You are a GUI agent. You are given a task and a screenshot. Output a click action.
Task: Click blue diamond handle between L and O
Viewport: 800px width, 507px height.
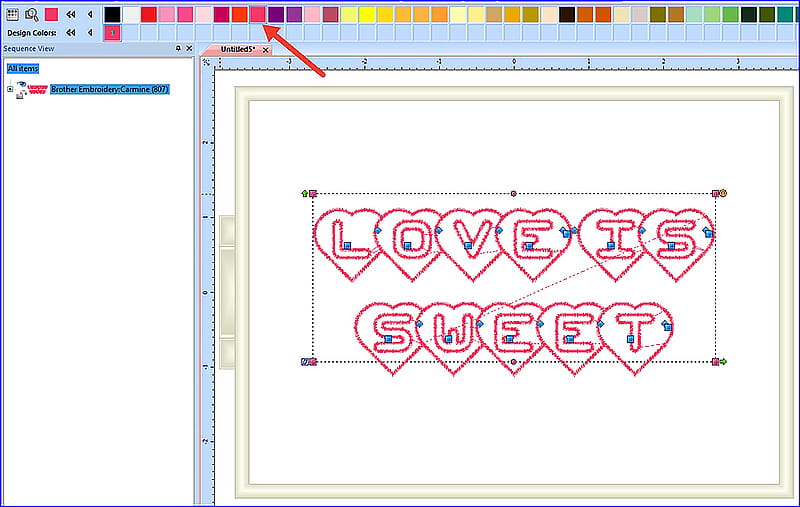378,231
